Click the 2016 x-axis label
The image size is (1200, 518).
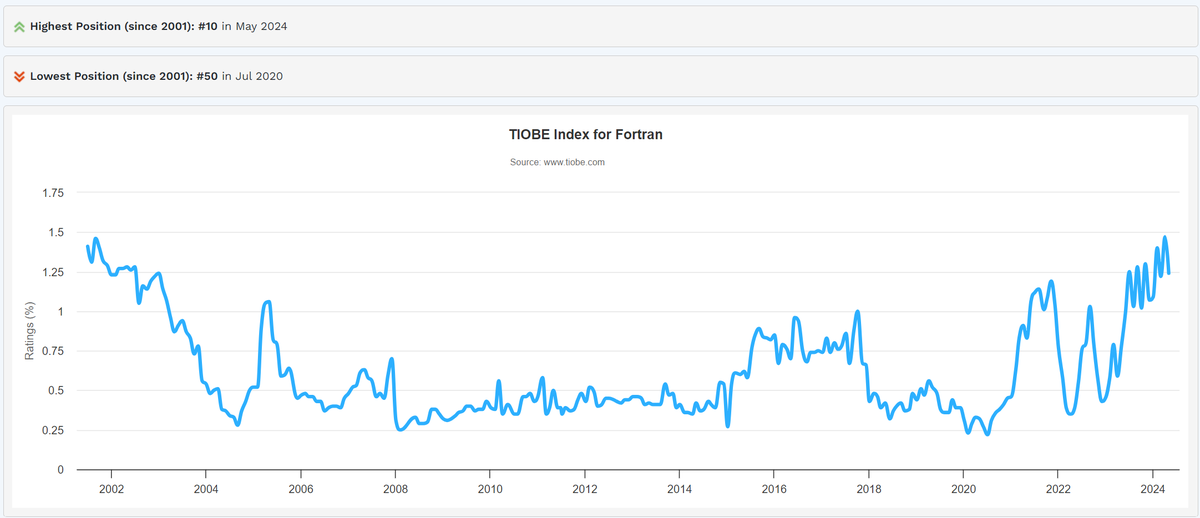(774, 489)
